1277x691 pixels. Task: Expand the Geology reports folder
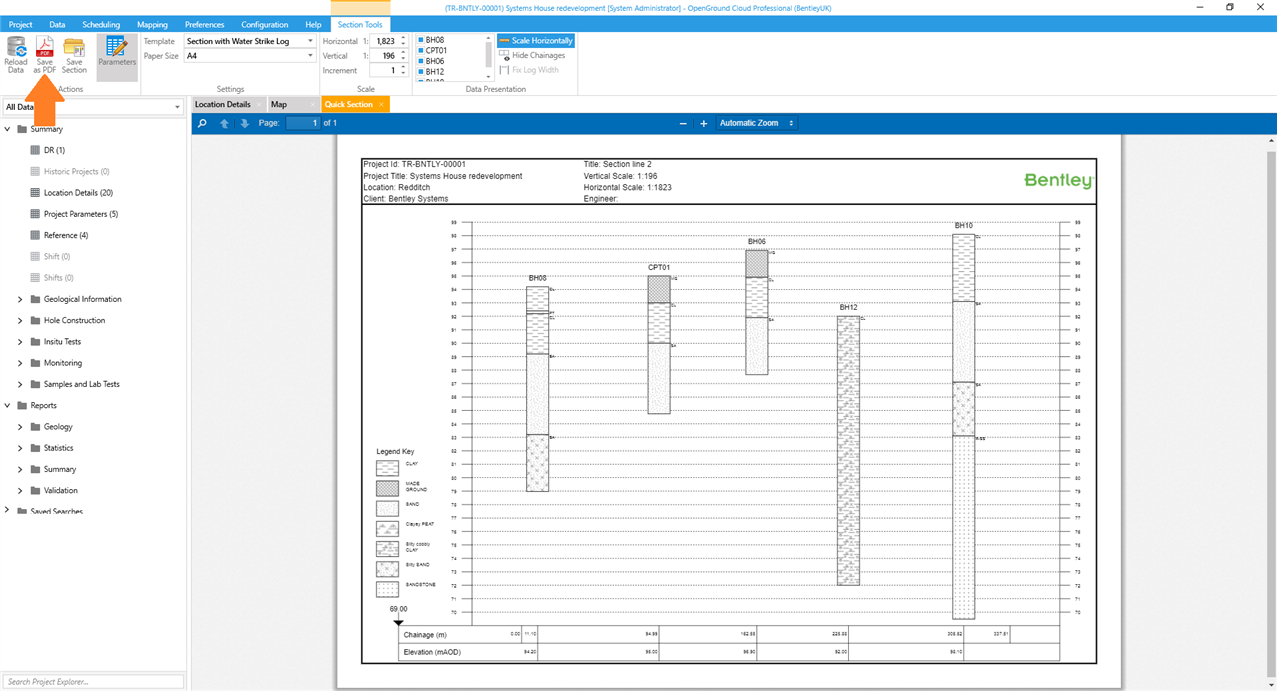20,427
